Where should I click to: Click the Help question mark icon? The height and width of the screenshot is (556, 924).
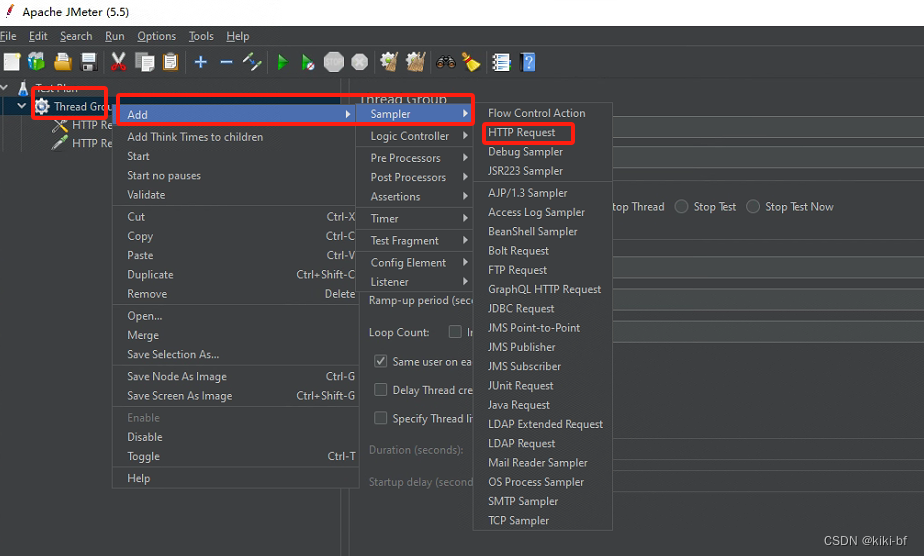pos(528,62)
